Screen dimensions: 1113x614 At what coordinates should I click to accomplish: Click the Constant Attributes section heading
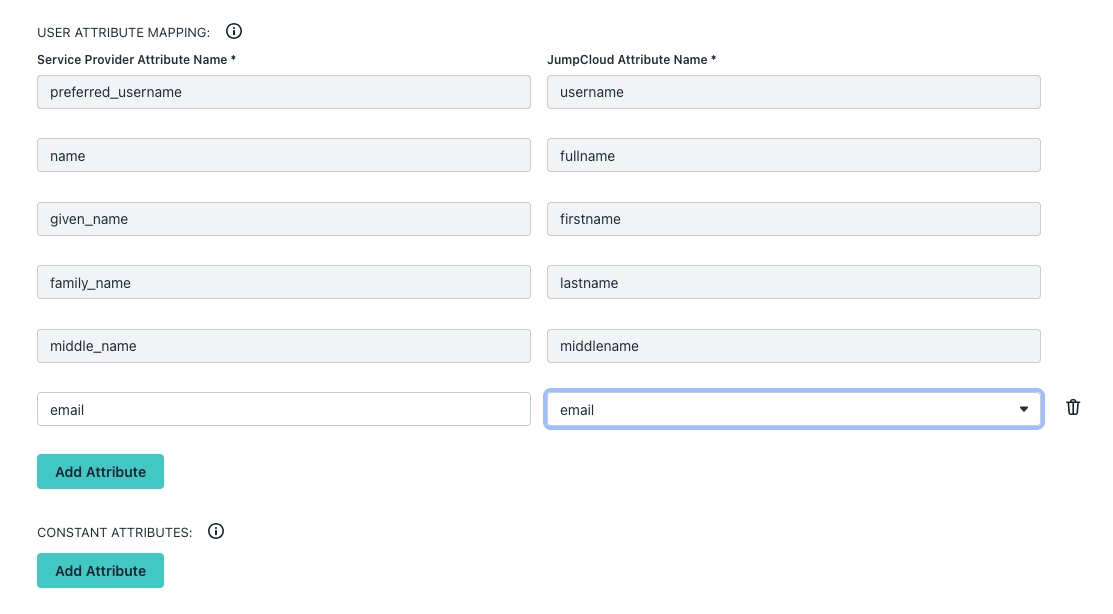click(114, 532)
